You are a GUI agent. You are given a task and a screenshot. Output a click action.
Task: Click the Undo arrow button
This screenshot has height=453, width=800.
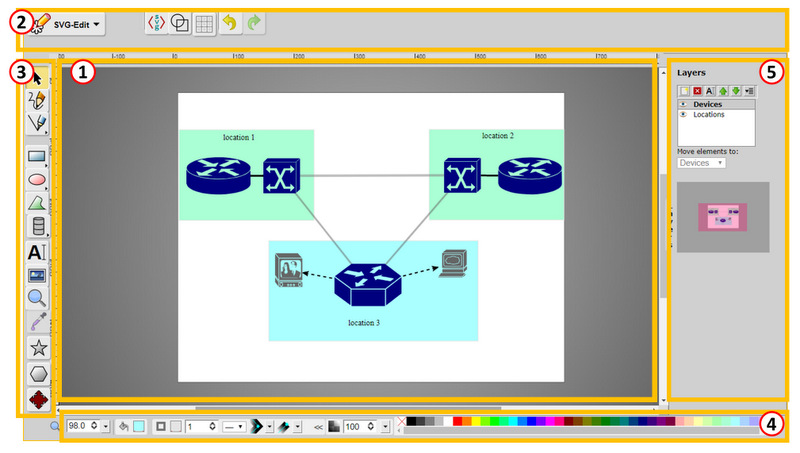[230, 22]
